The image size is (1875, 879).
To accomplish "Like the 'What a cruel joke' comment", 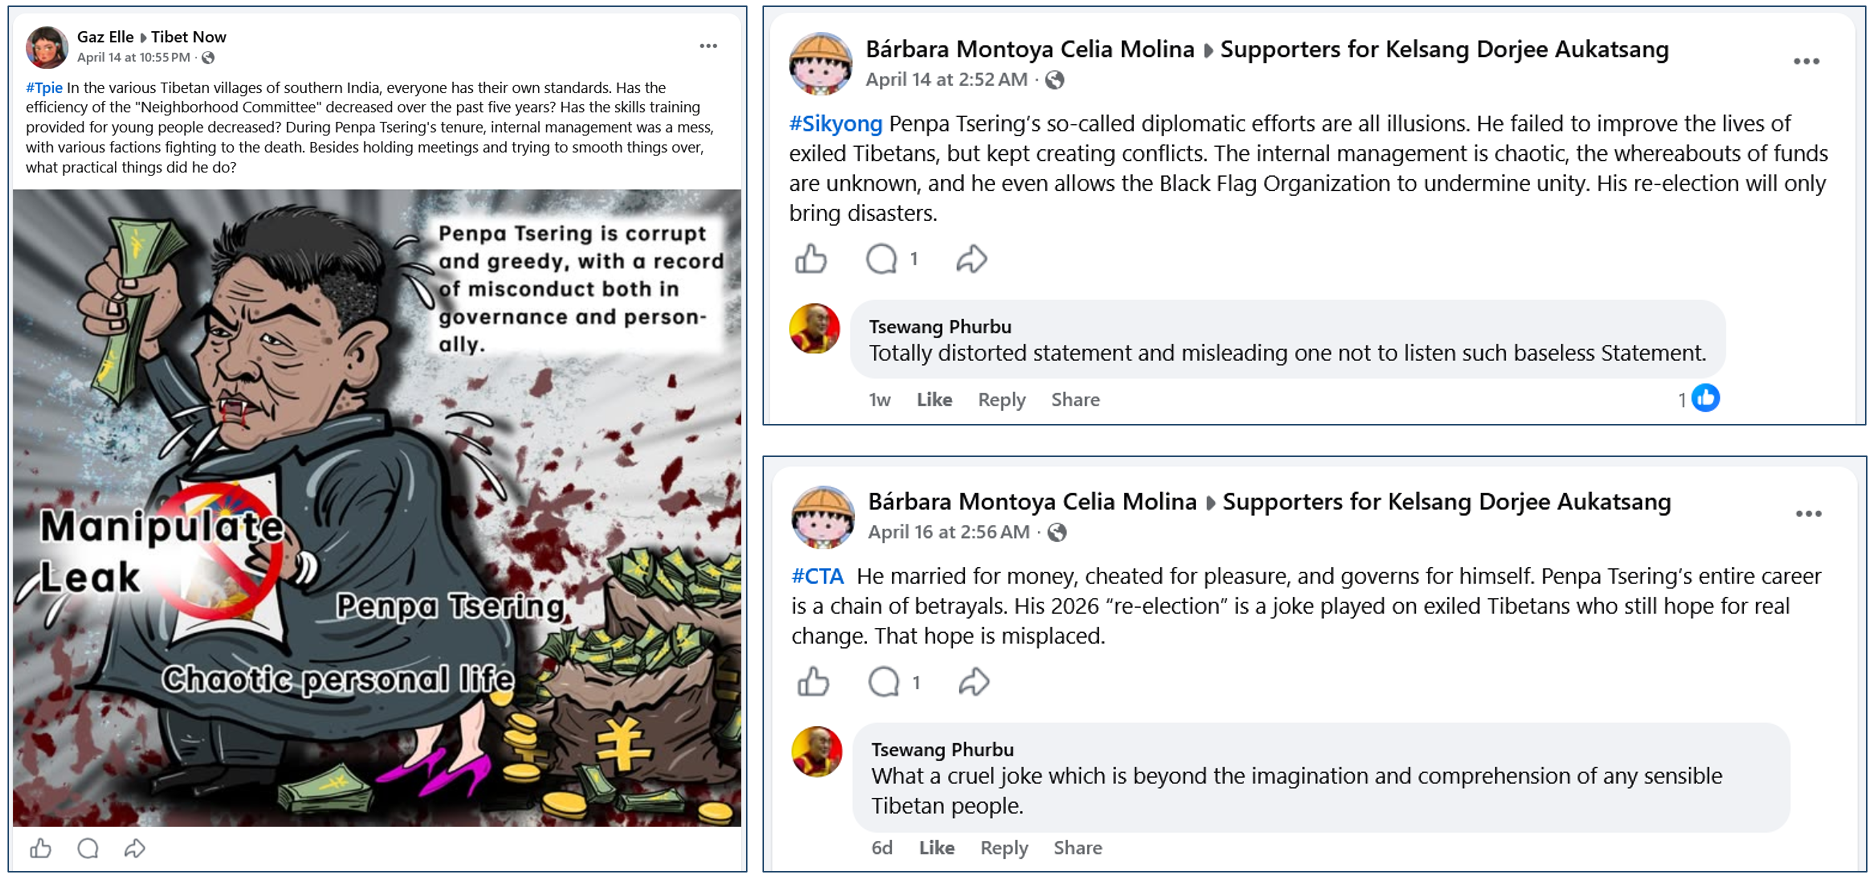I will pyautogui.click(x=936, y=848).
